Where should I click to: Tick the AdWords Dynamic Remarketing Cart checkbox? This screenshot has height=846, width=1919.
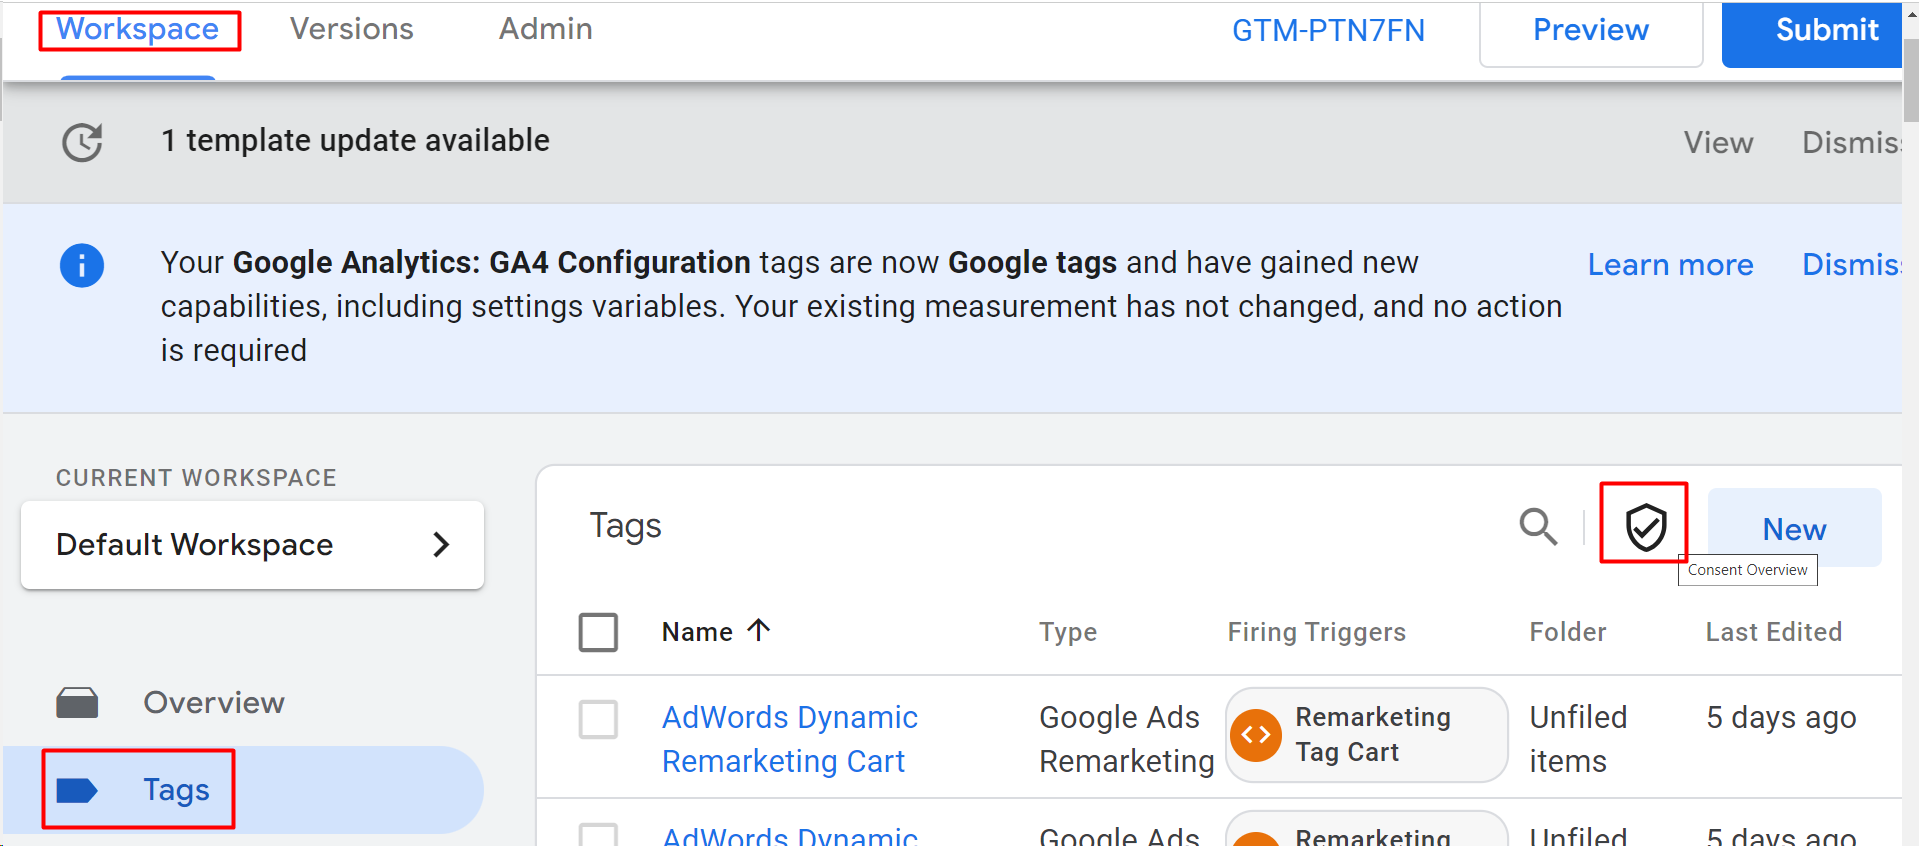click(598, 719)
